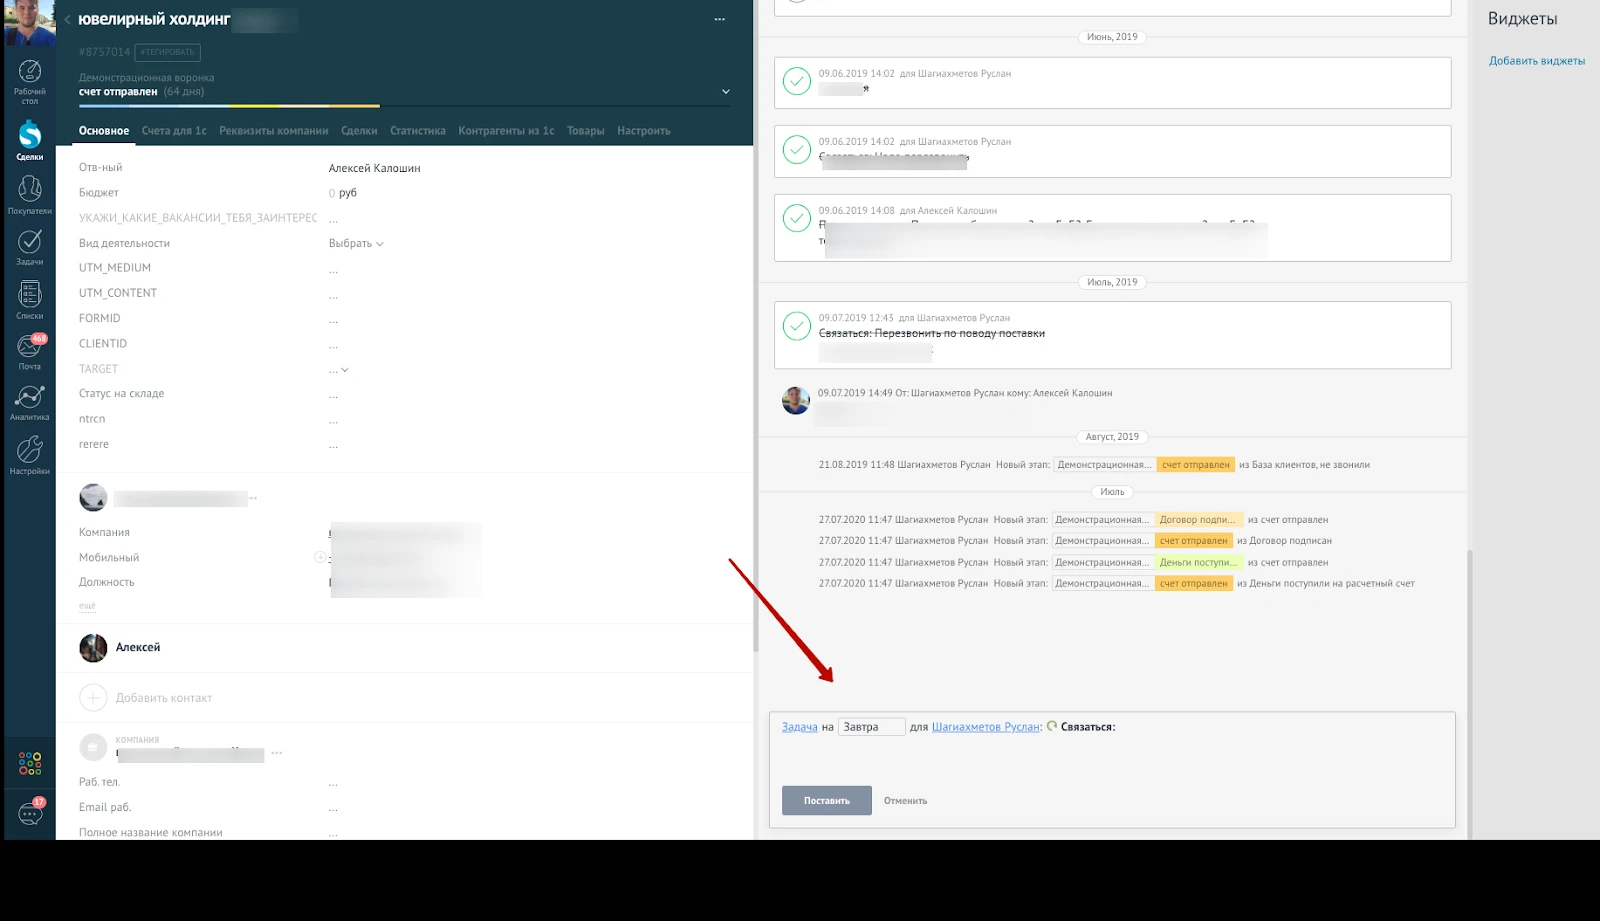Image resolution: width=1600 pixels, height=921 pixels.
Task: Click the Завтра date input field
Action: [871, 727]
